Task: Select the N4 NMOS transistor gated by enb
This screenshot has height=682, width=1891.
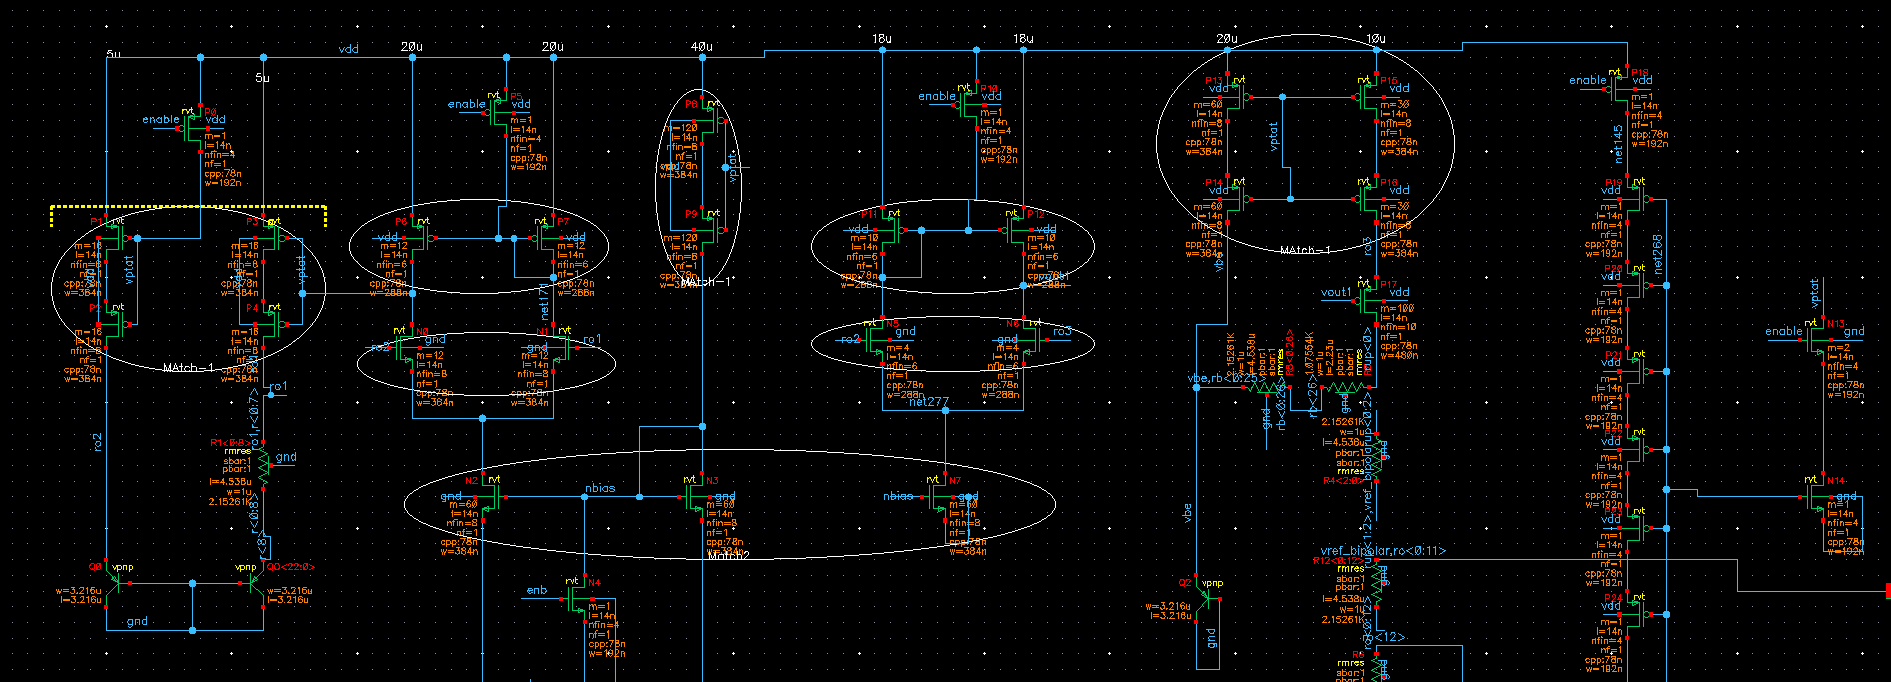Action: (579, 598)
